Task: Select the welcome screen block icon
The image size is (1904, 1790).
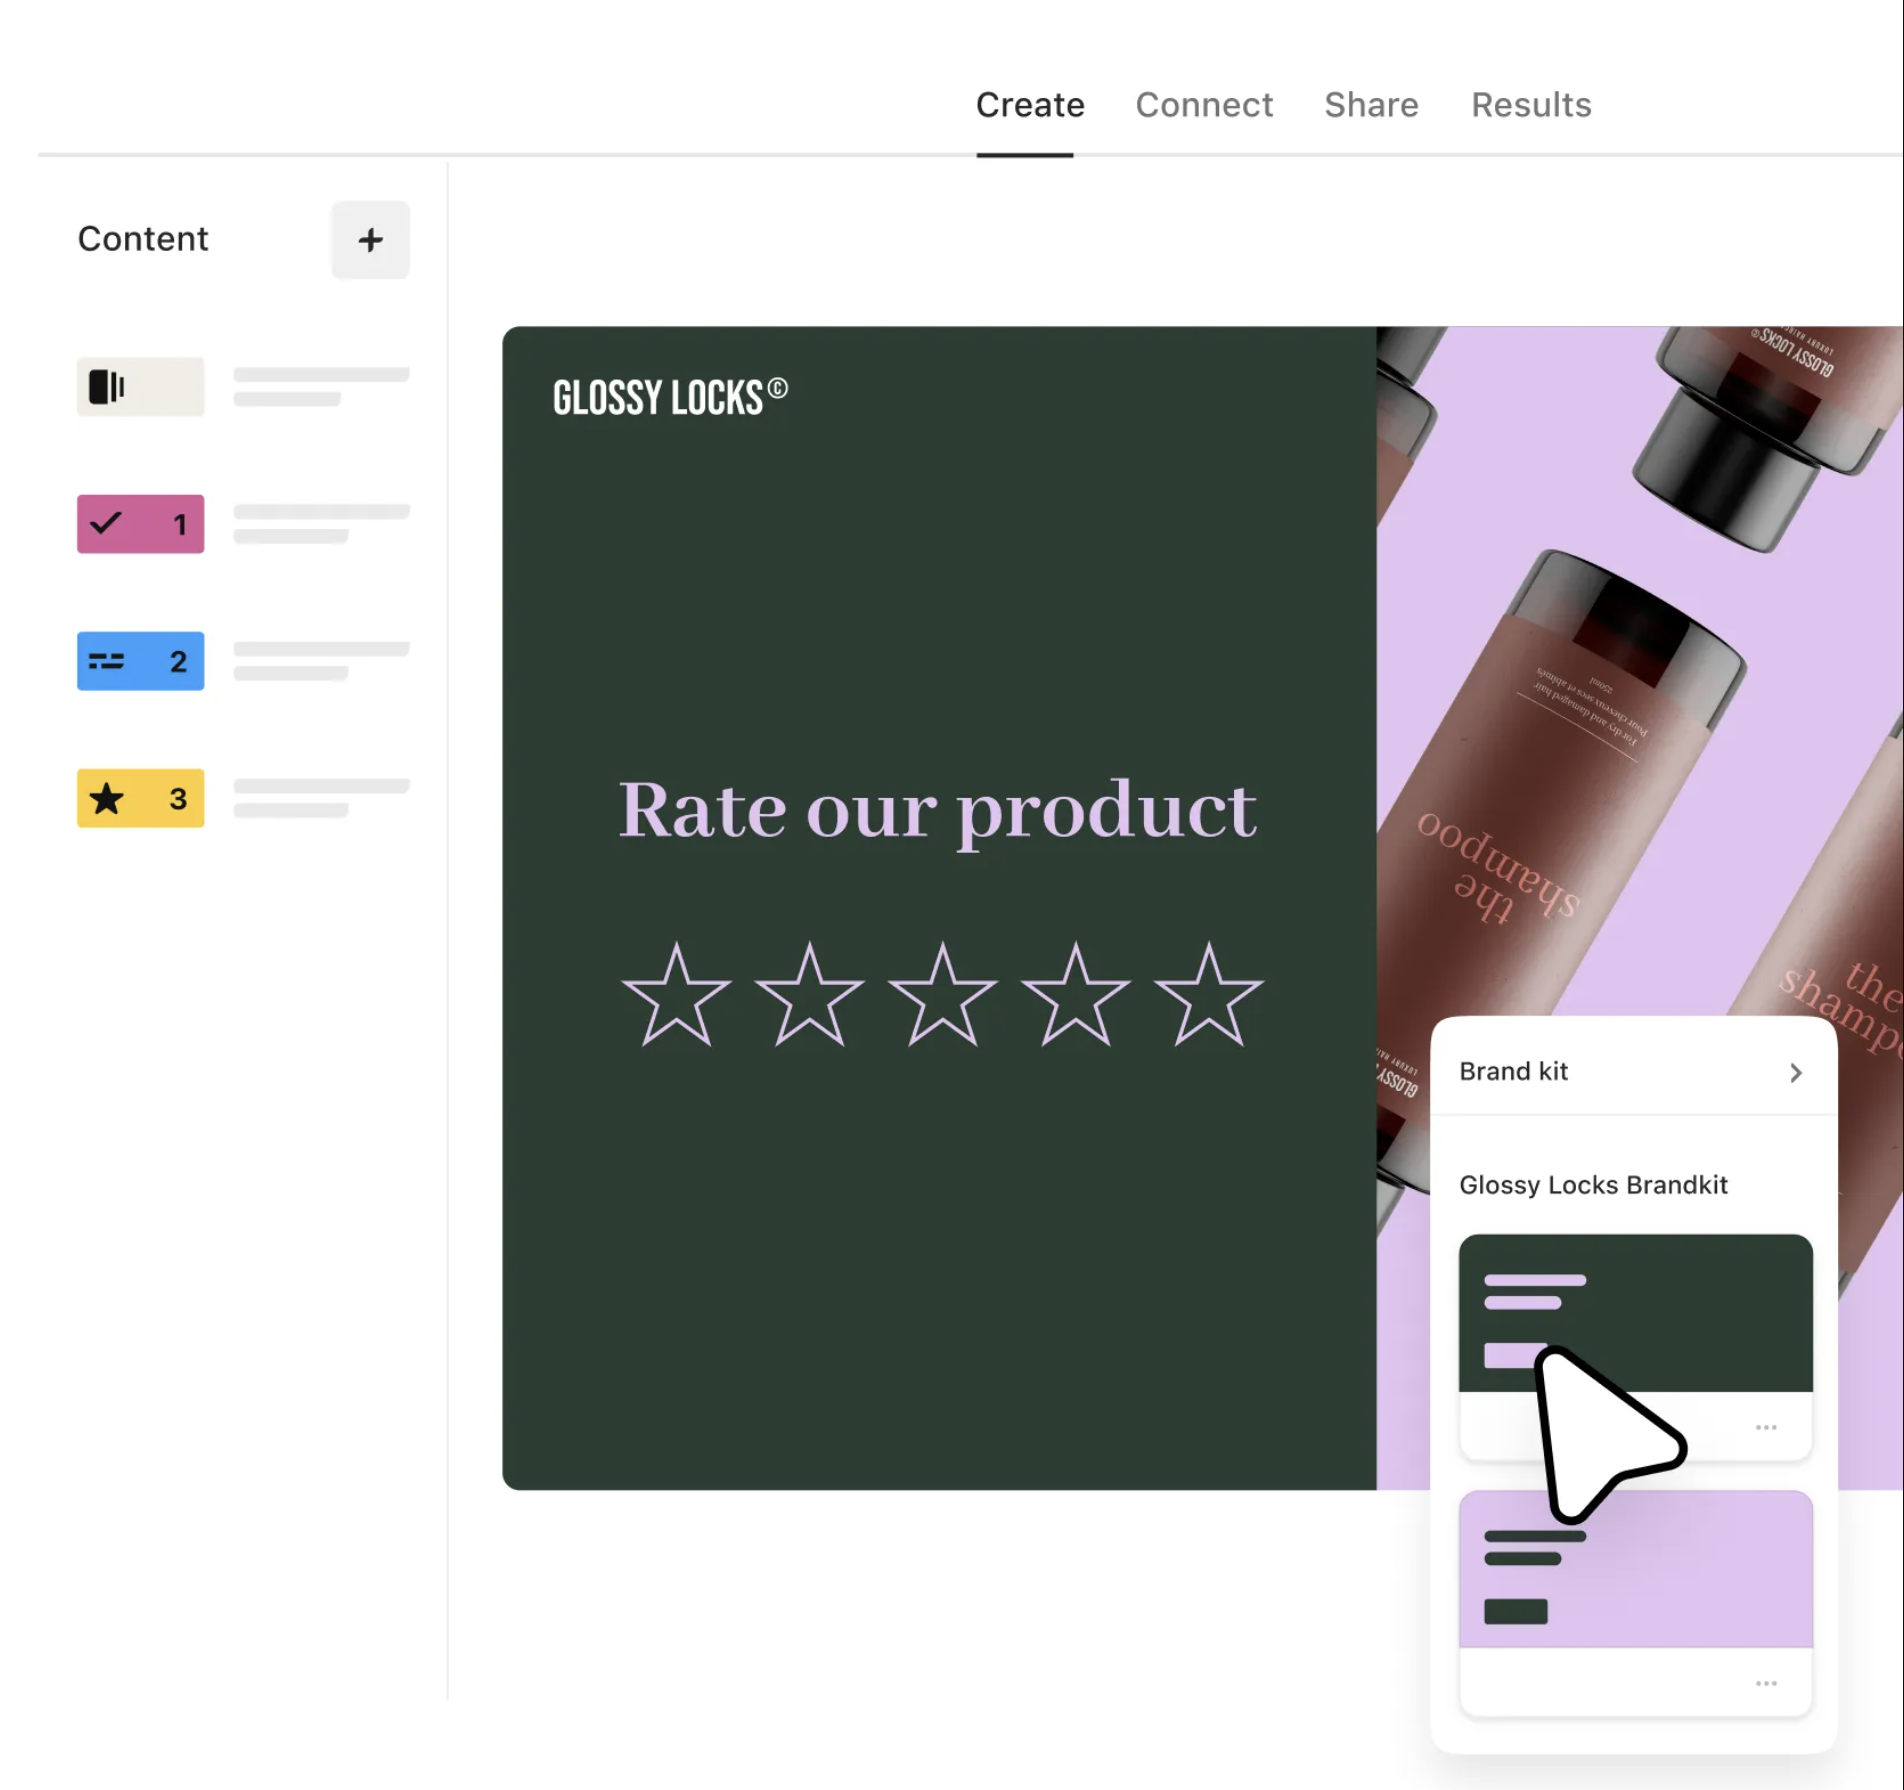Action: click(x=140, y=386)
